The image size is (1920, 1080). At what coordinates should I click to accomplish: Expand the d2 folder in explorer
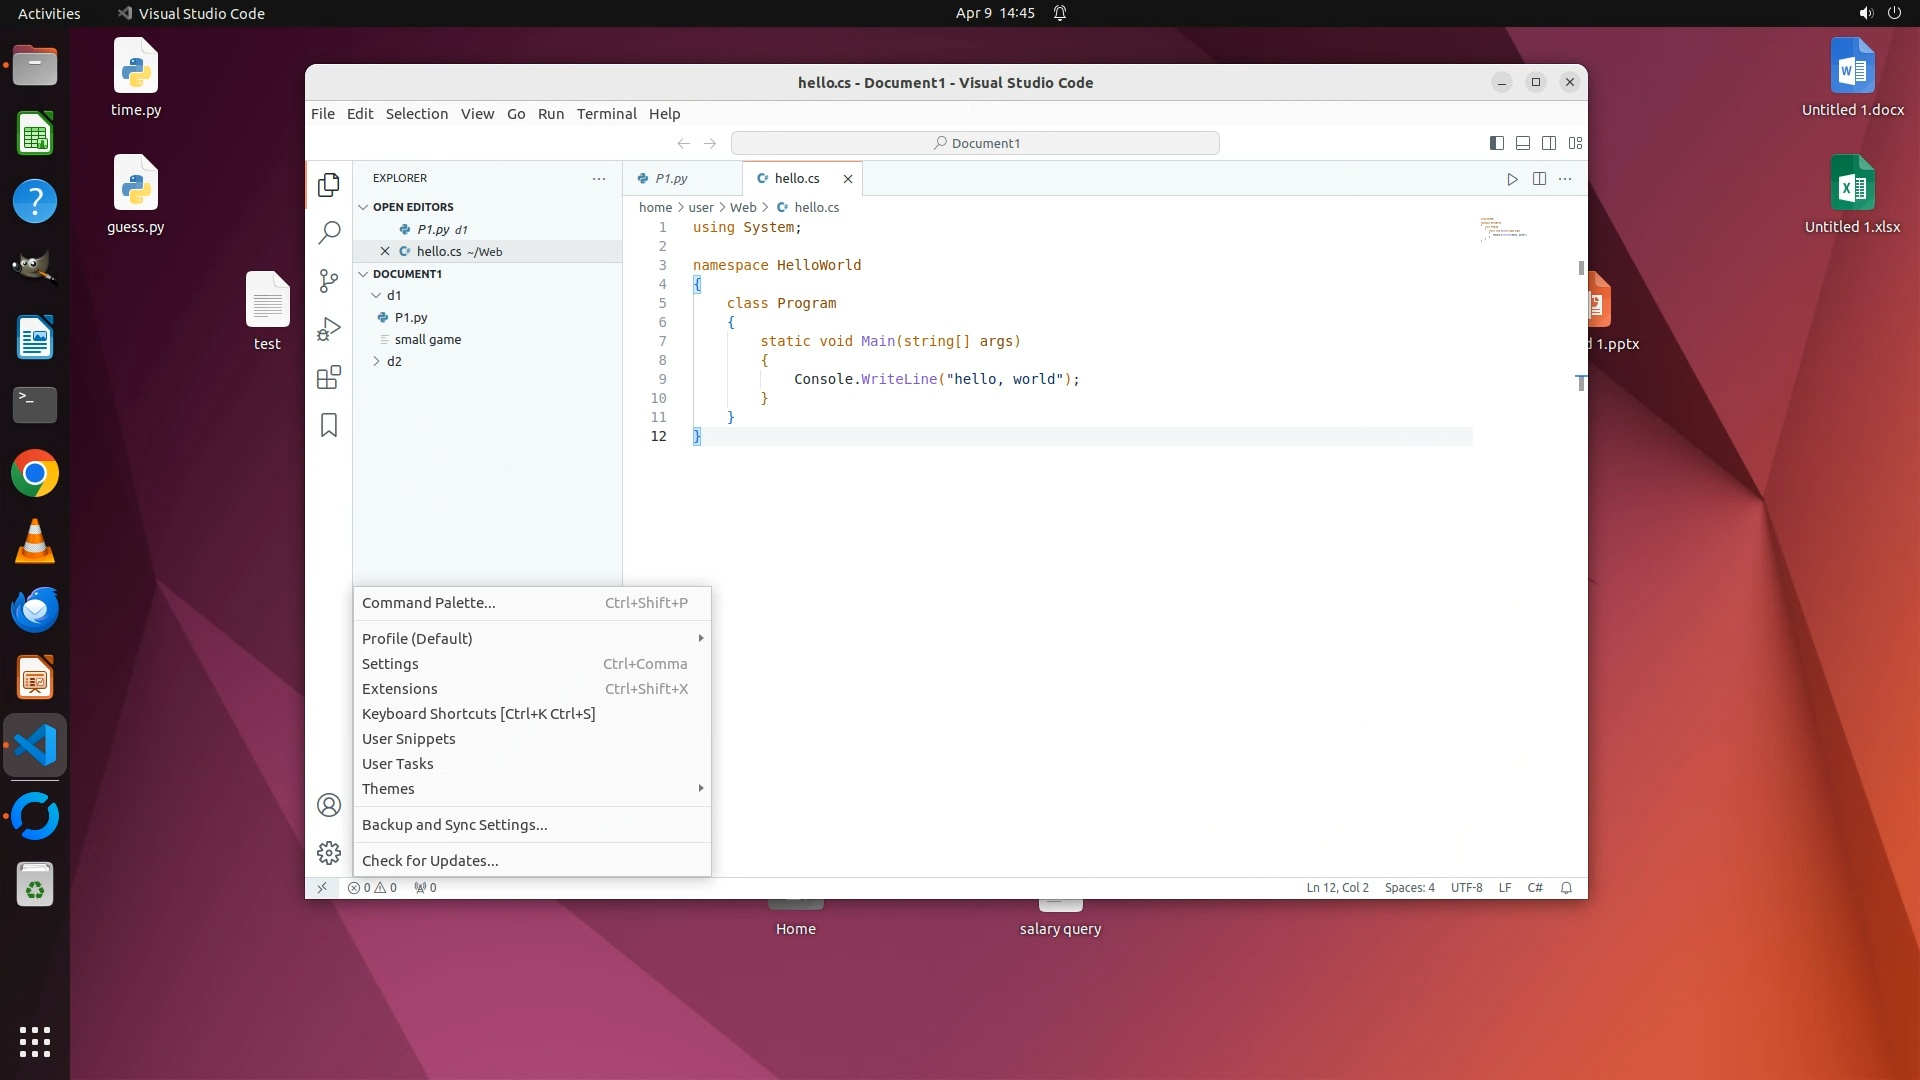pyautogui.click(x=394, y=361)
